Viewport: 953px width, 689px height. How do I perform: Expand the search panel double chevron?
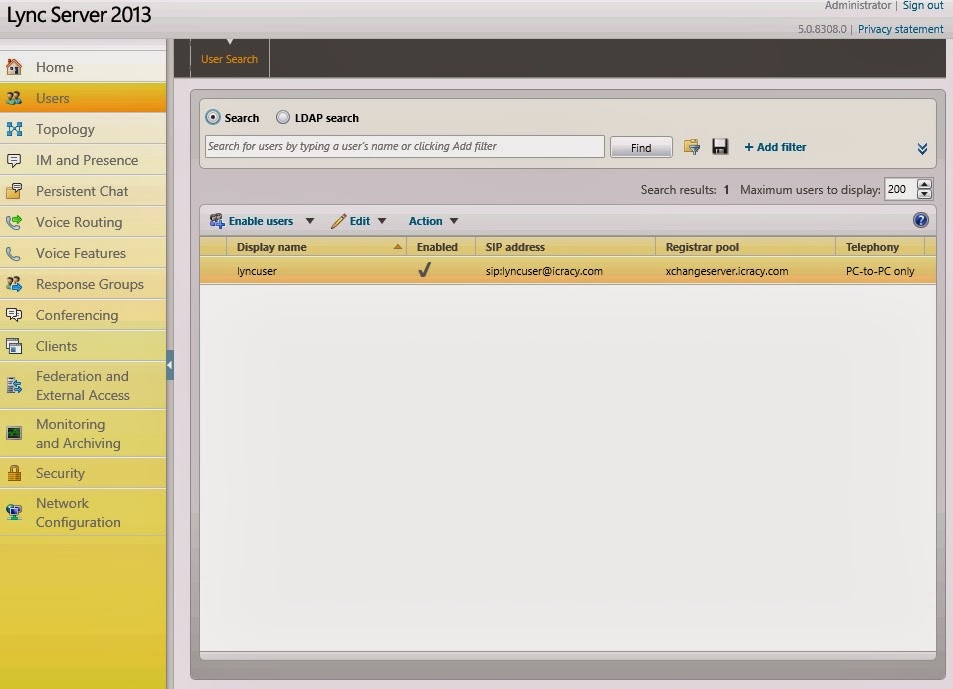point(922,149)
